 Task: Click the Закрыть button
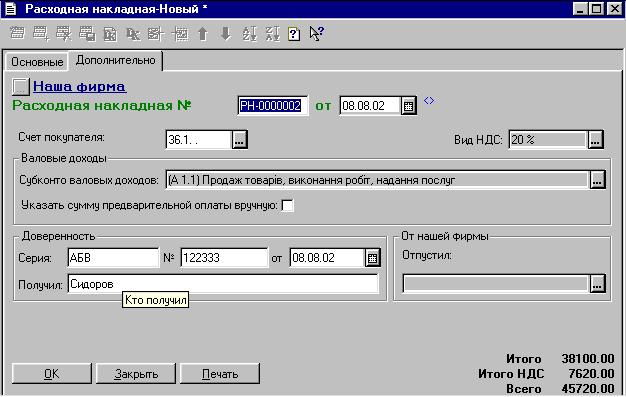coord(136,374)
